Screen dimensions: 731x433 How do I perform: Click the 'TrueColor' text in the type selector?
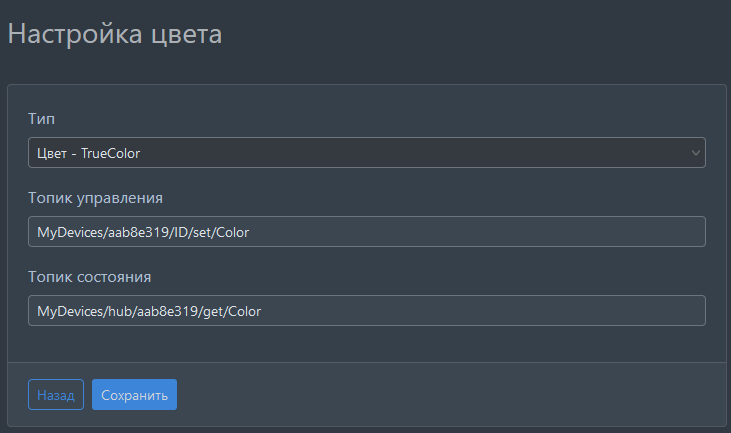(110, 153)
